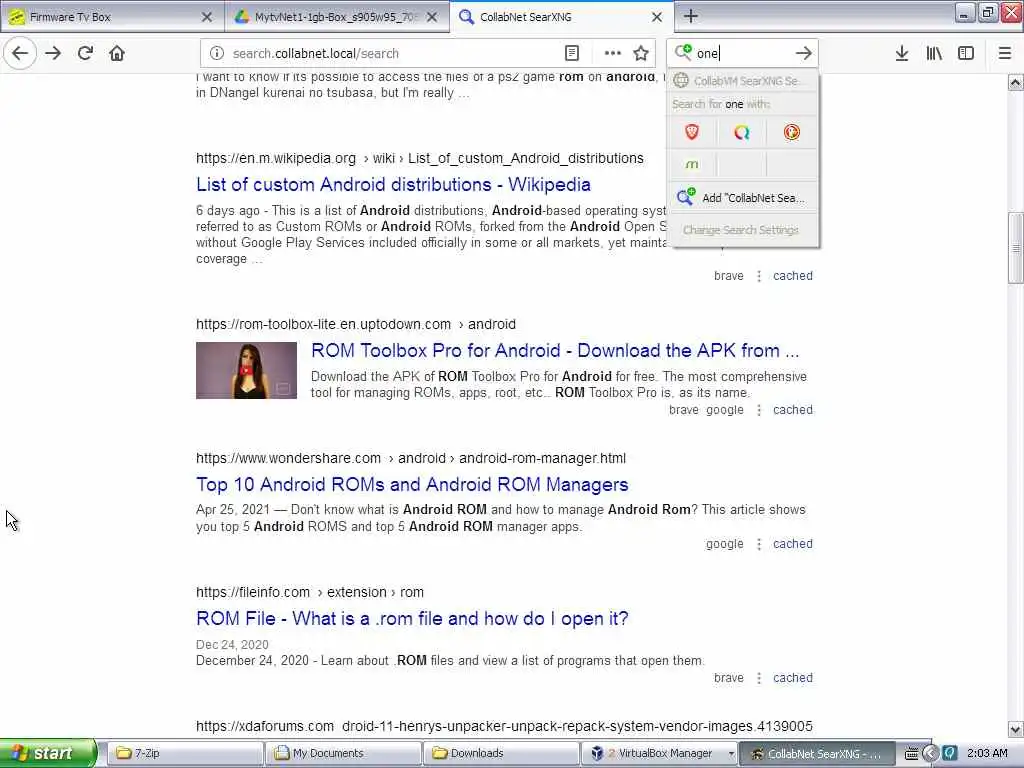The image size is (1024, 768).
Task: Open the Firefox hamburger menu
Action: [x=1005, y=54]
